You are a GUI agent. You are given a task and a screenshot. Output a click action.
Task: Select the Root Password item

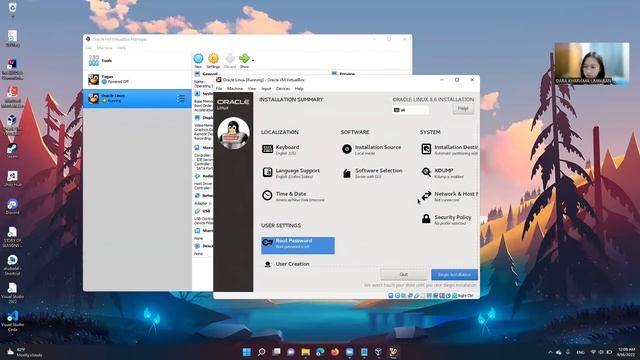tap(298, 245)
